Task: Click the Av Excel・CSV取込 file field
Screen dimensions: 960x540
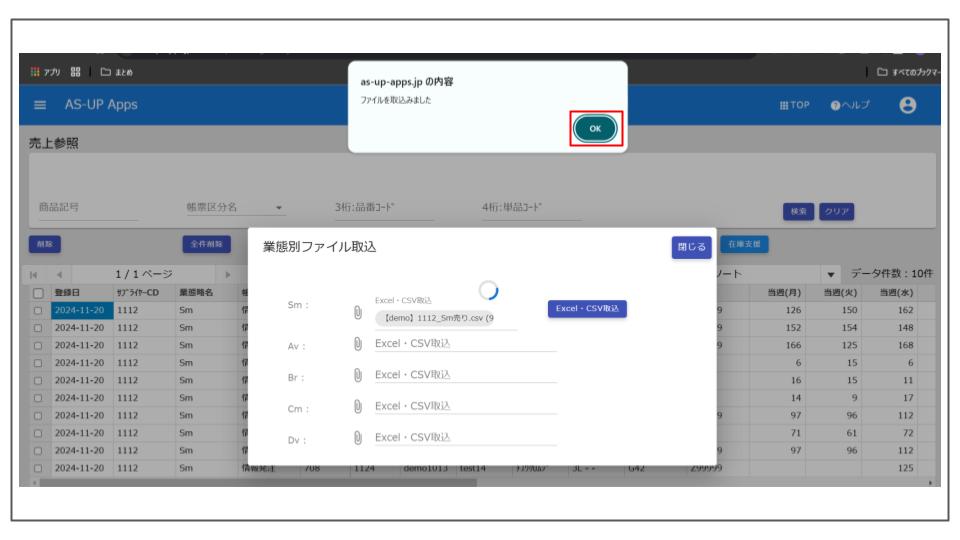Action: coord(464,346)
